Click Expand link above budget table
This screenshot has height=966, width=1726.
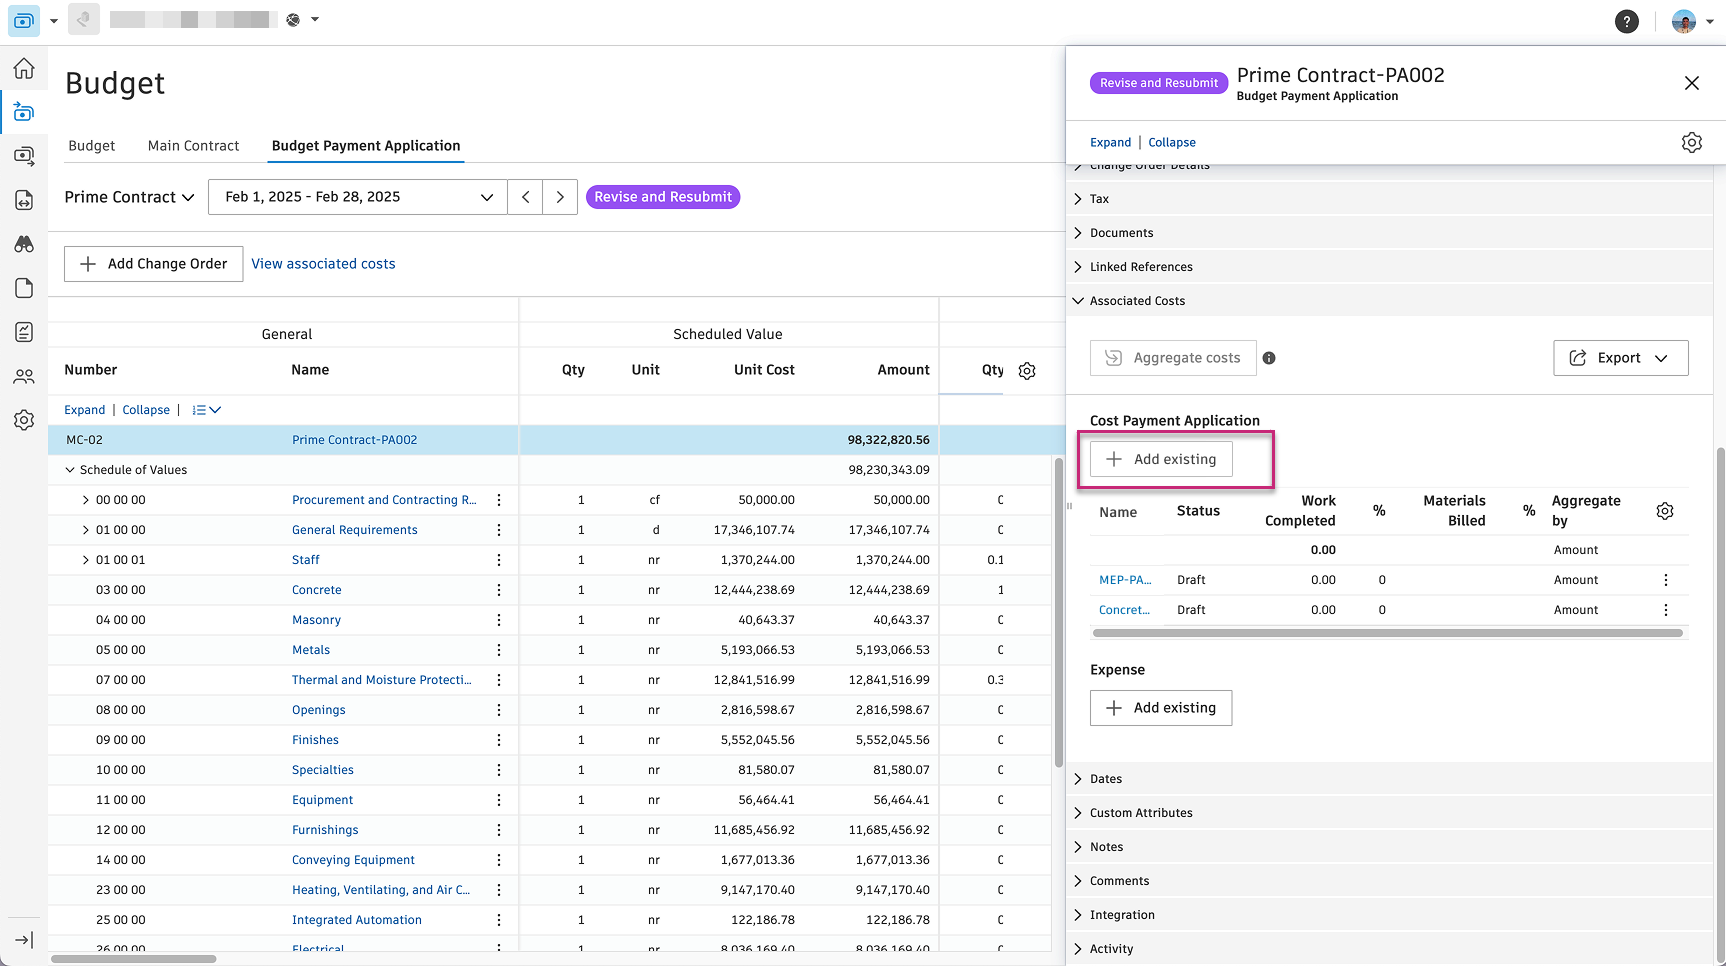click(84, 410)
